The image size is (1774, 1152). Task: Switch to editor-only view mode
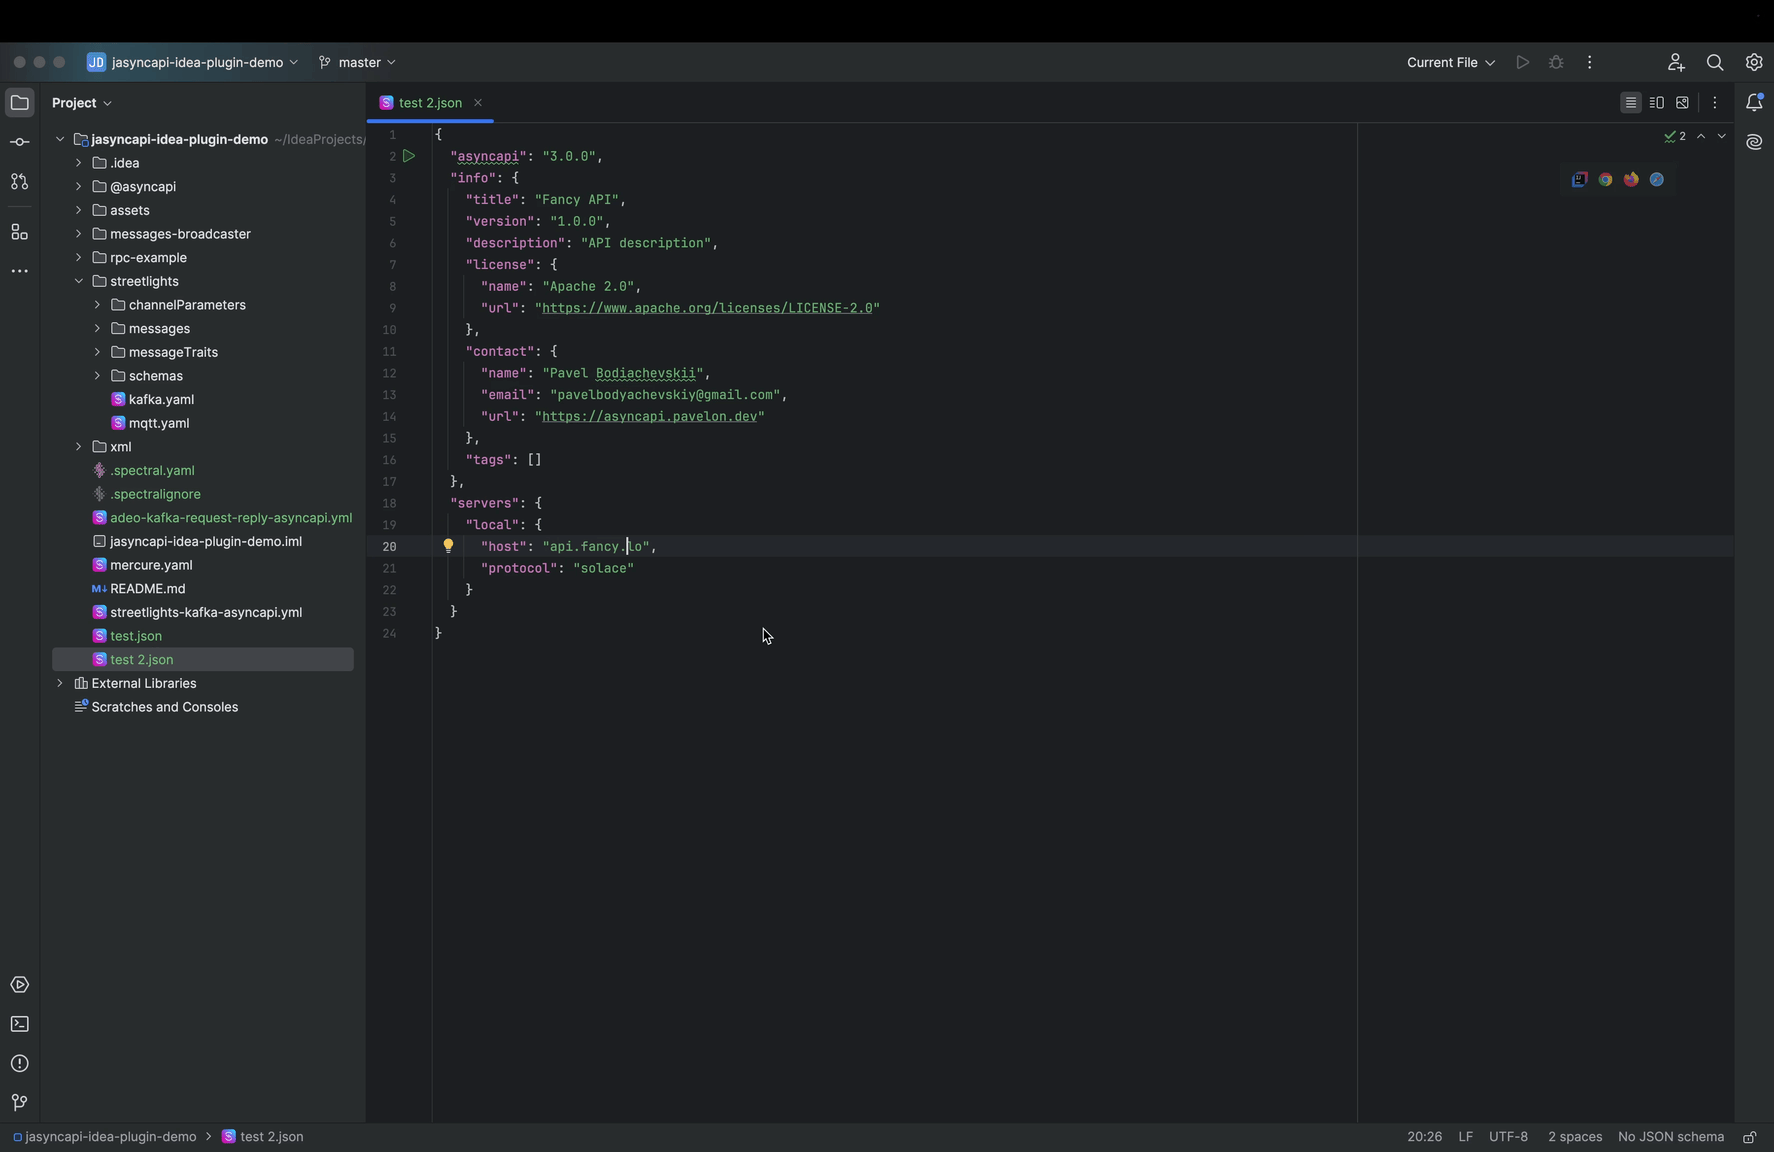point(1631,103)
